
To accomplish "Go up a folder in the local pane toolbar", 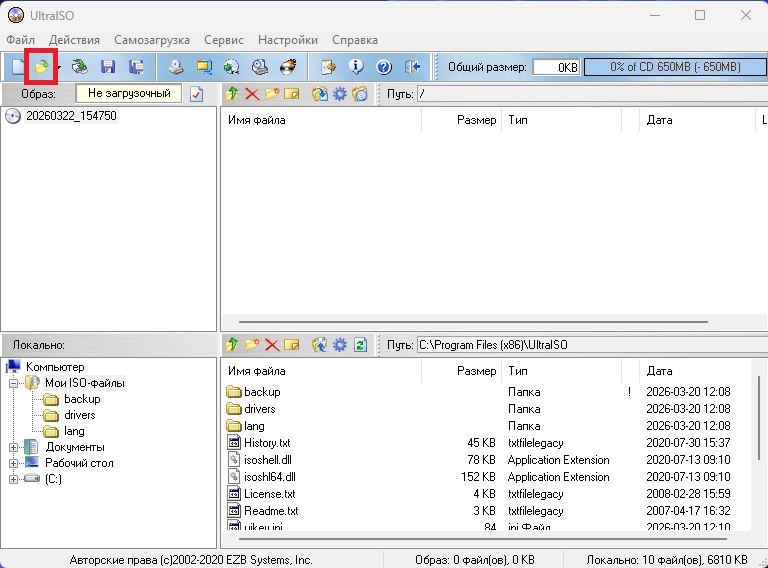I will (232, 345).
